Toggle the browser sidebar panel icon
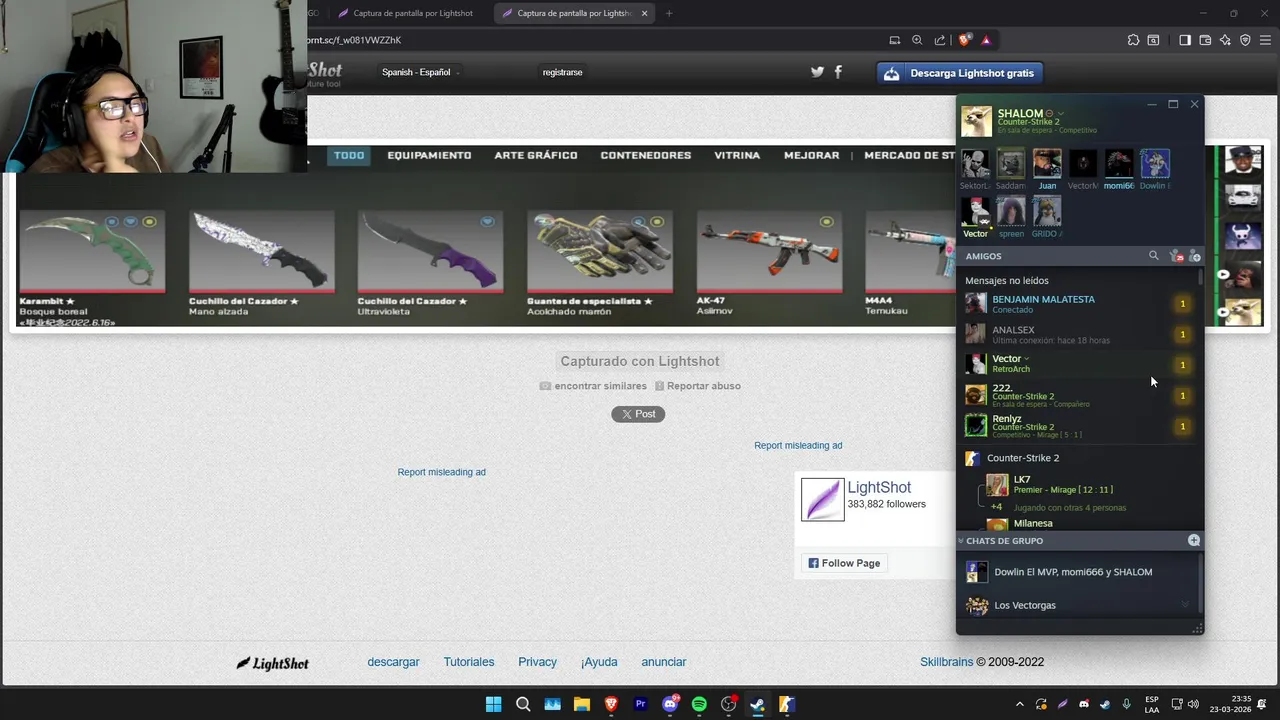Image resolution: width=1280 pixels, height=720 pixels. [x=1185, y=40]
